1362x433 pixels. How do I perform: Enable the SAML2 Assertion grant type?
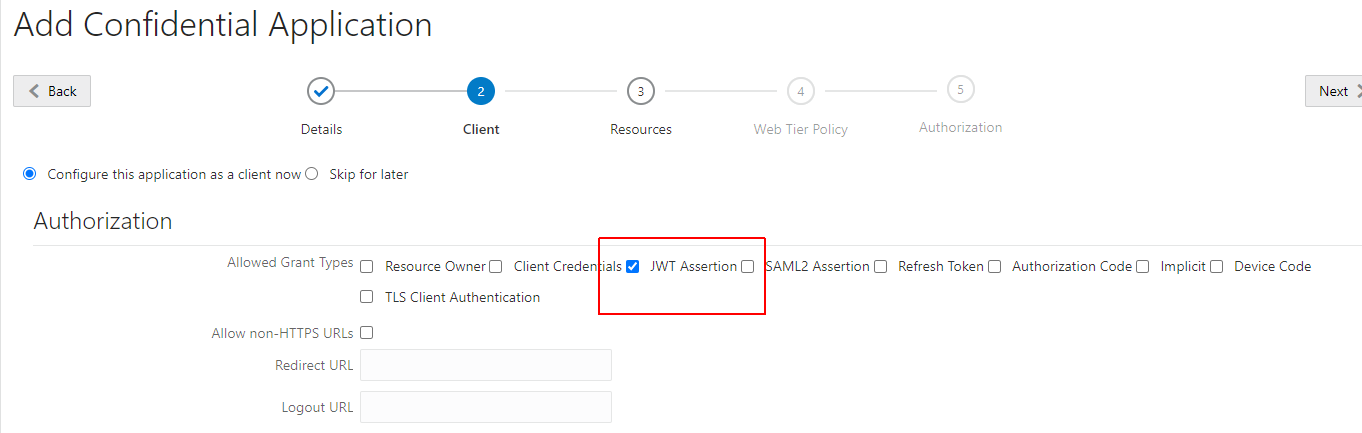tap(748, 267)
